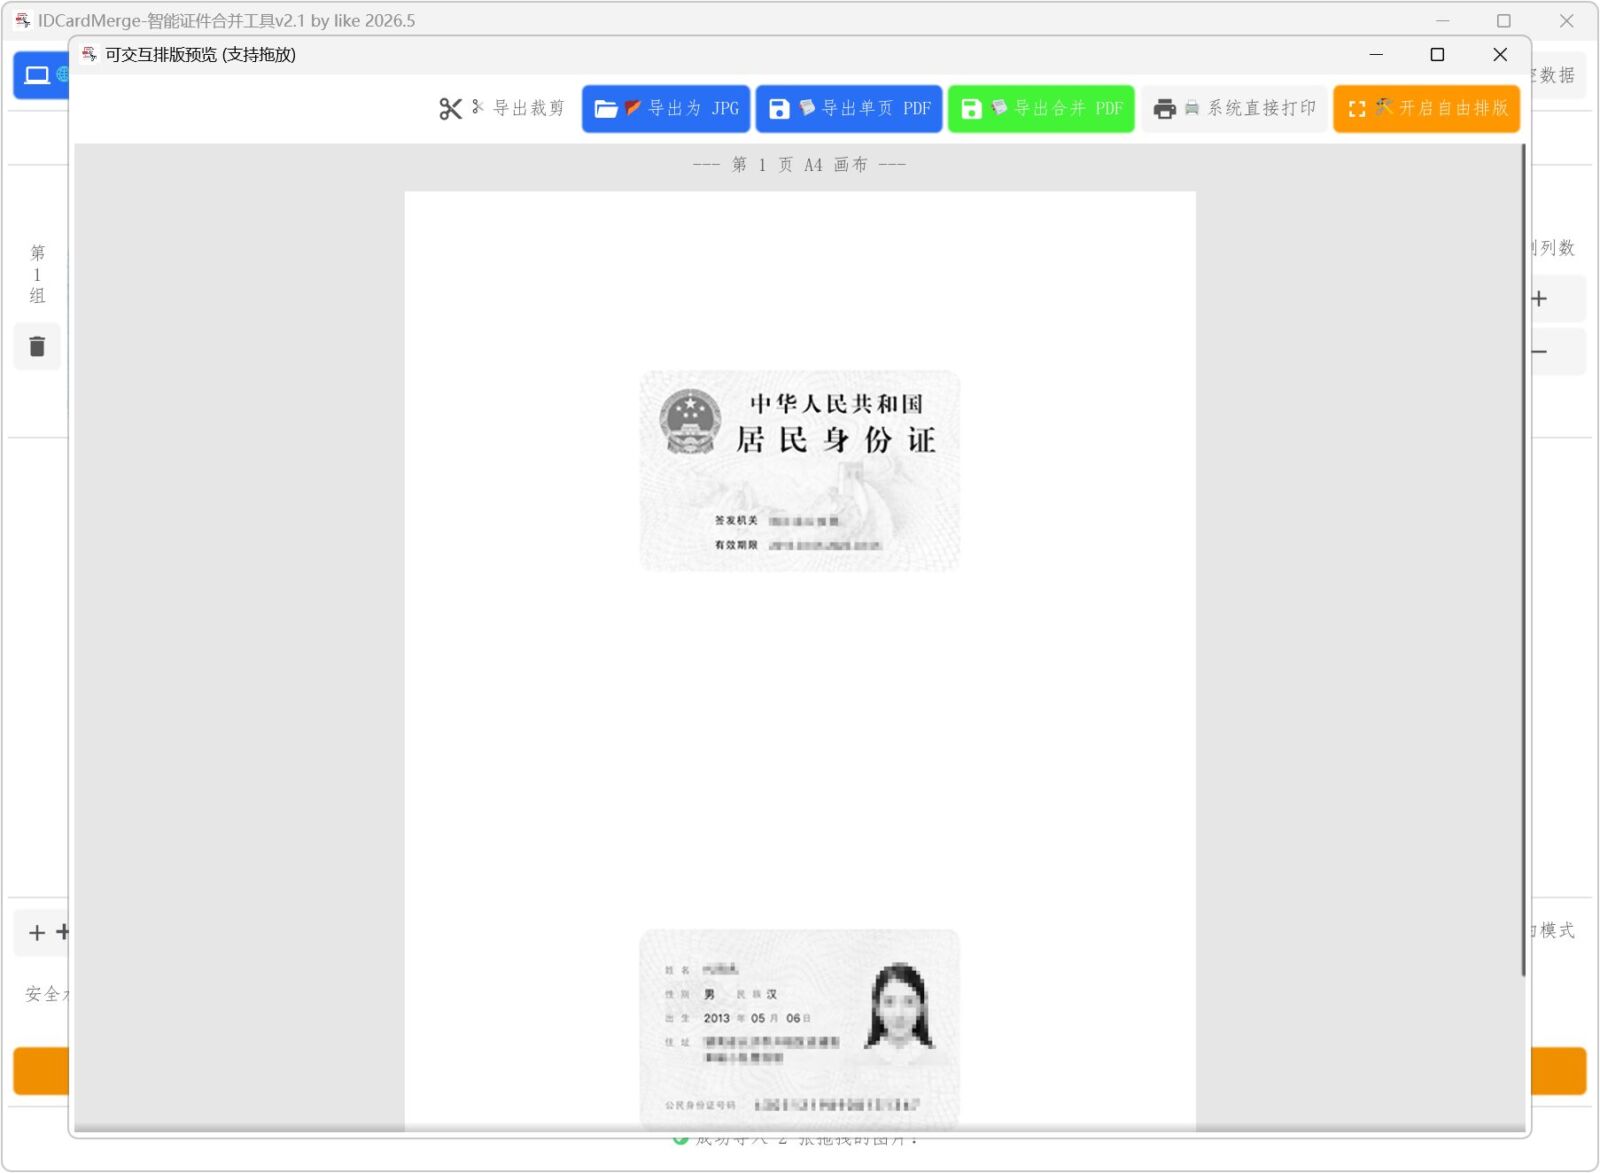Click the printer icon for 系统直接打印

(1165, 109)
